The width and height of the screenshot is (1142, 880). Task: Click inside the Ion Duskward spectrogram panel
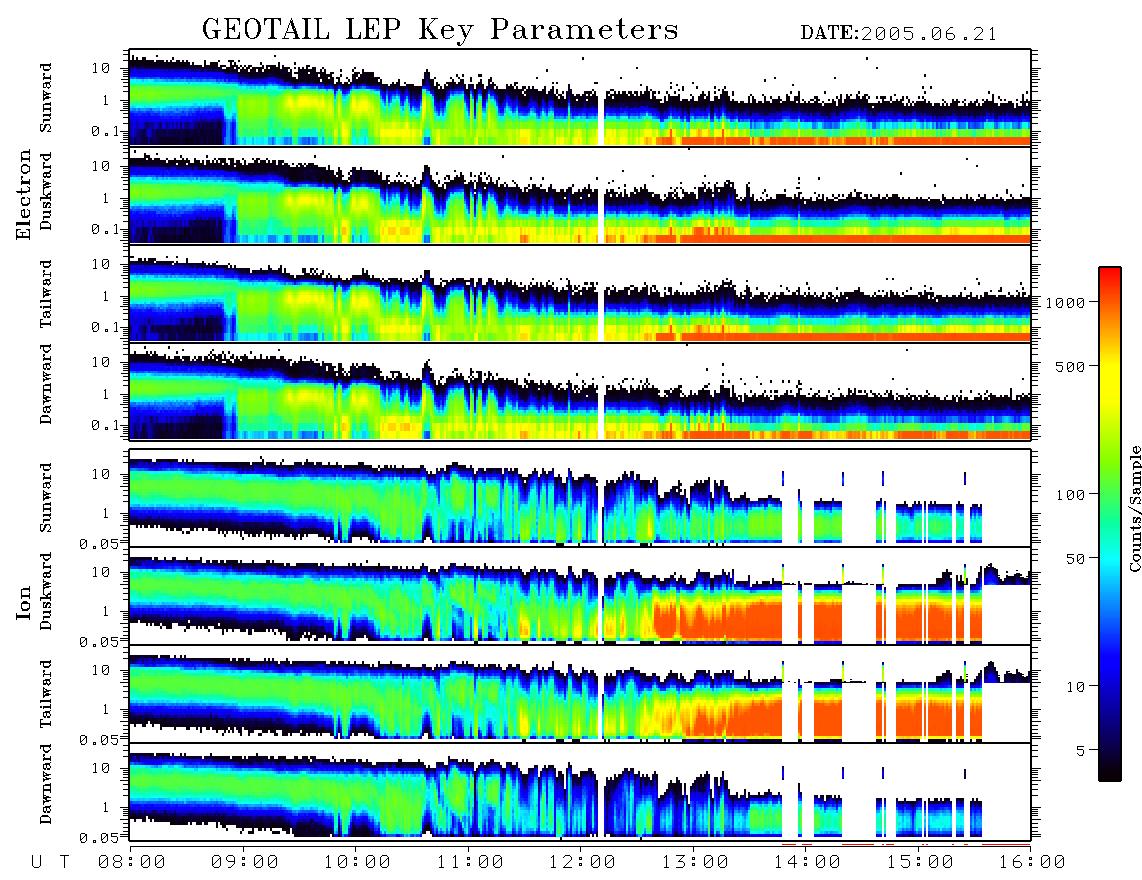(580, 596)
